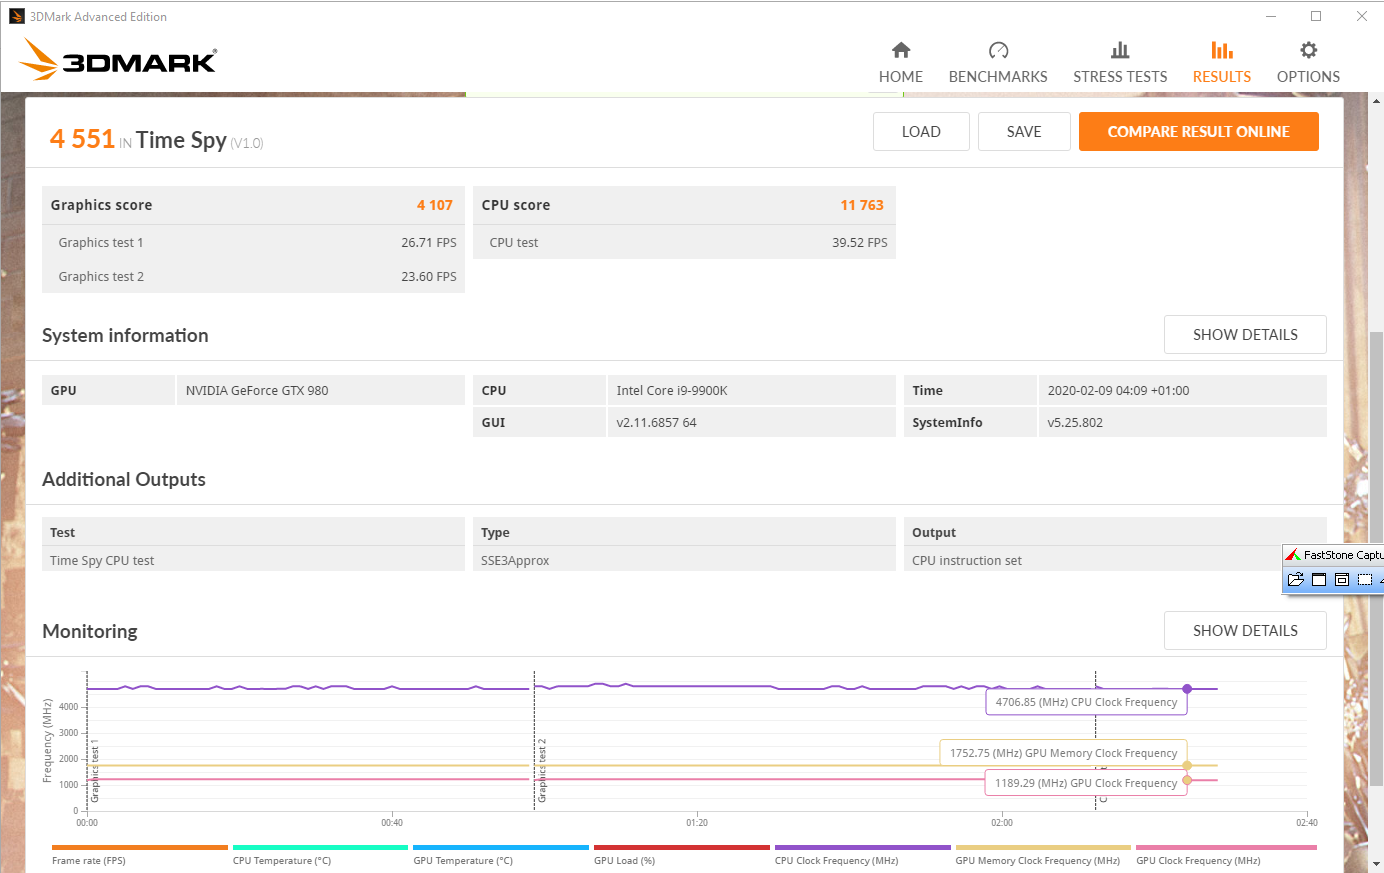The height and width of the screenshot is (873, 1384).
Task: Toggle CPU Temperature legend series
Action: point(320,855)
